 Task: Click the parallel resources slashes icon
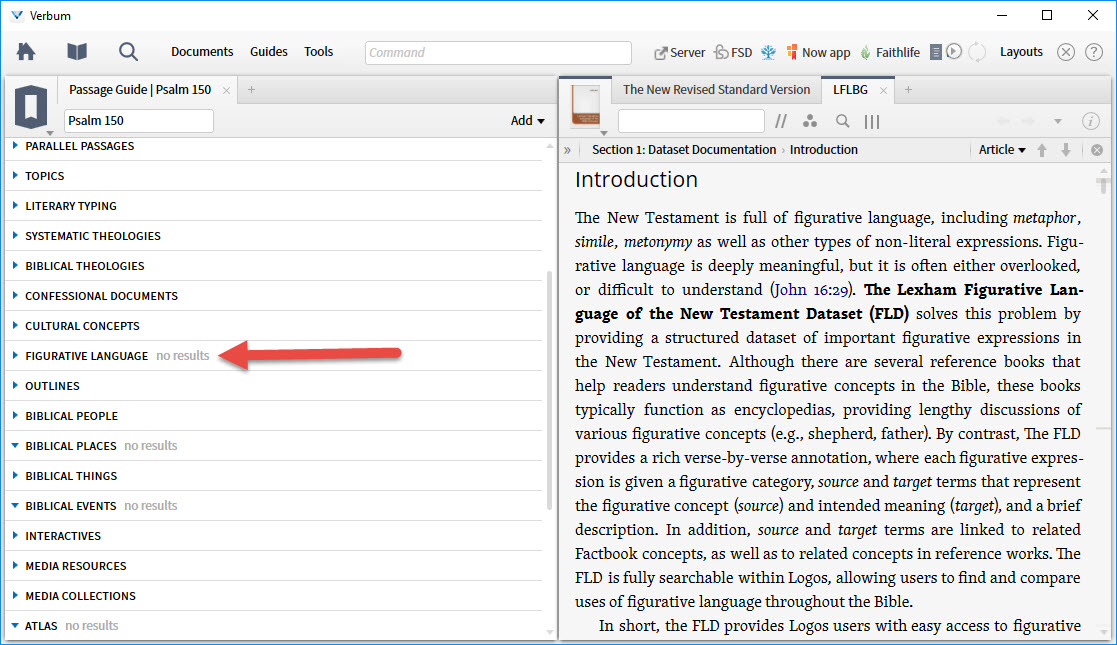(x=781, y=121)
